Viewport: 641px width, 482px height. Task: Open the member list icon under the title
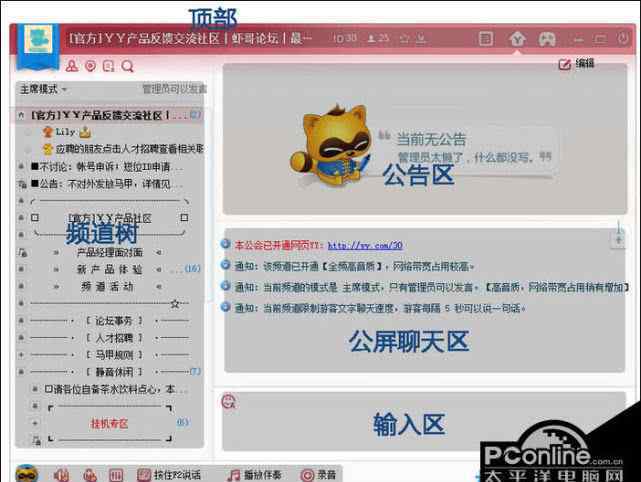click(72, 66)
